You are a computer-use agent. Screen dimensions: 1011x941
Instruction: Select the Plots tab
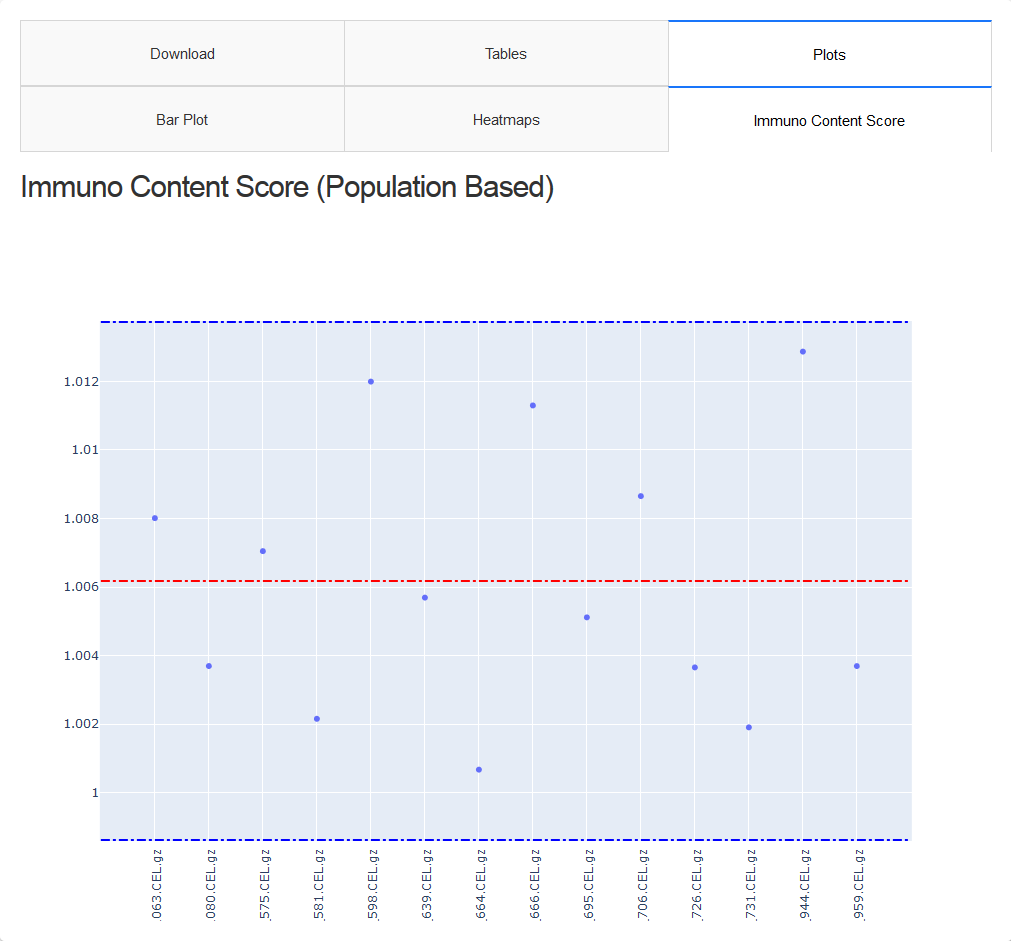(830, 54)
